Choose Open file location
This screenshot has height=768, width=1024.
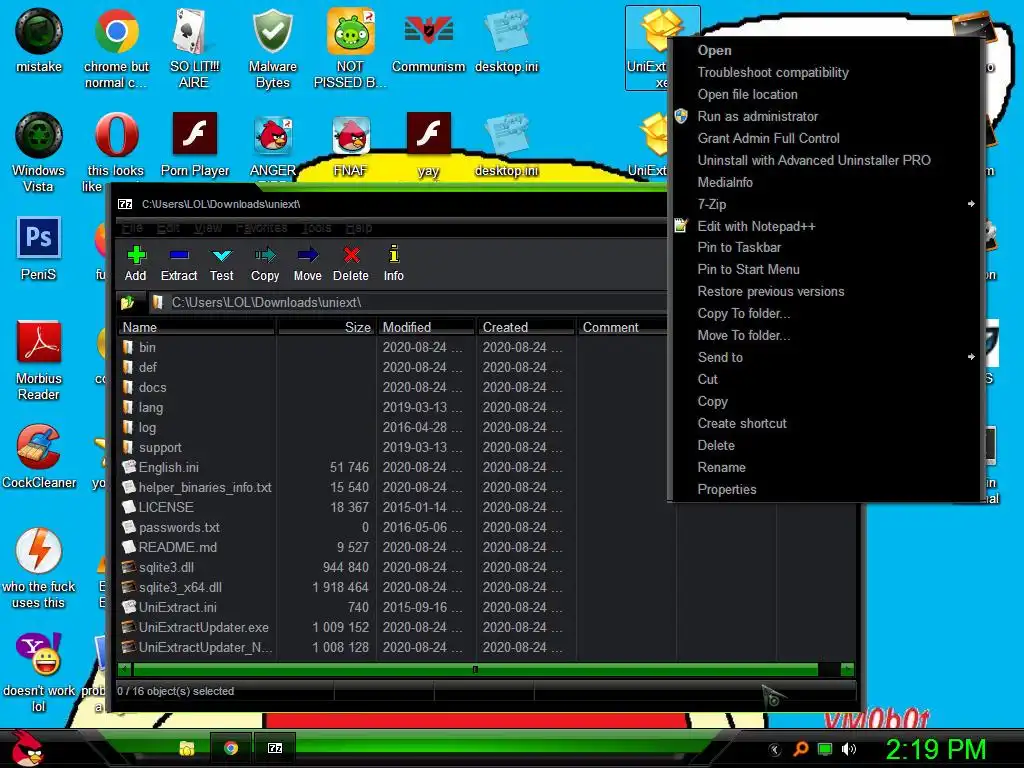click(825, 94)
